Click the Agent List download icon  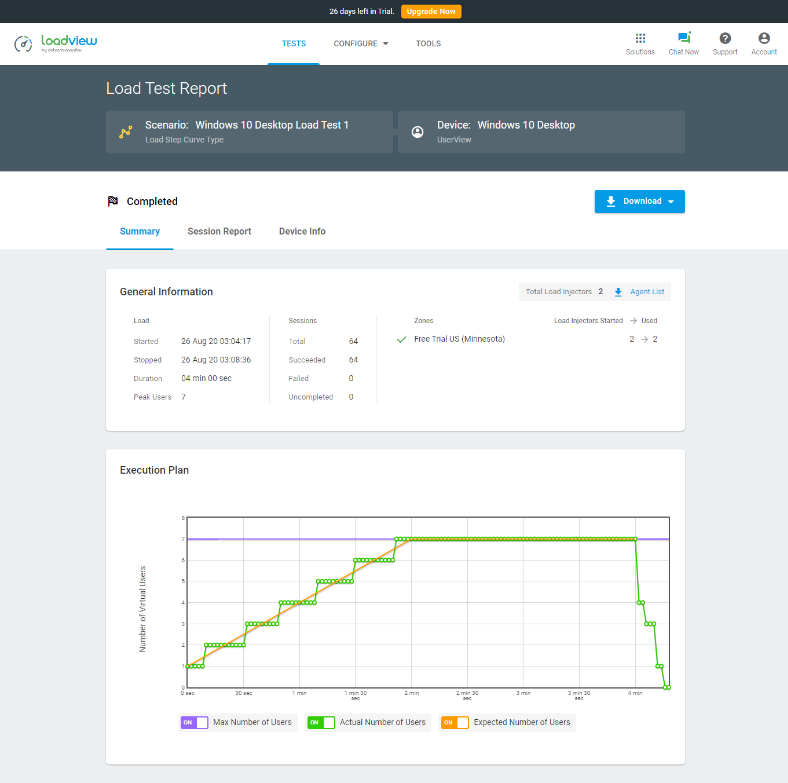point(618,292)
